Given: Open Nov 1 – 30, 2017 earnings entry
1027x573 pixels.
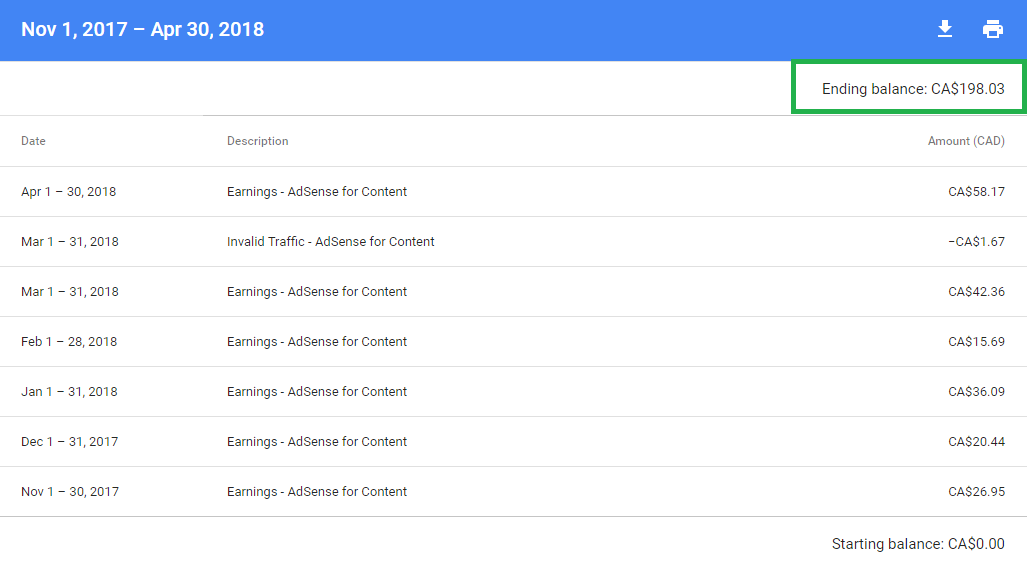Looking at the screenshot, I should pos(514,492).
